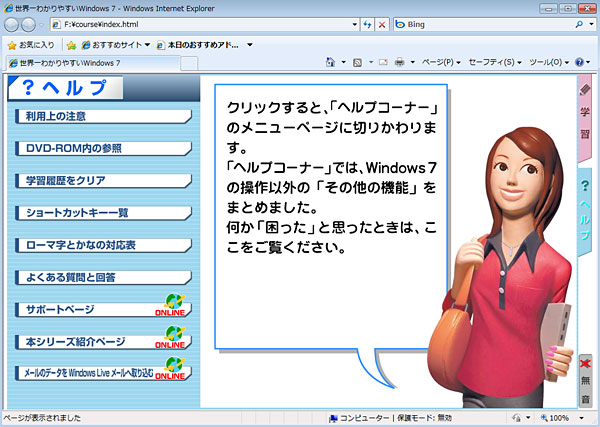Image resolution: width=600 pixels, height=427 pixels.
Task: Open ショートカットキー一覧 item
Action: (x=103, y=213)
